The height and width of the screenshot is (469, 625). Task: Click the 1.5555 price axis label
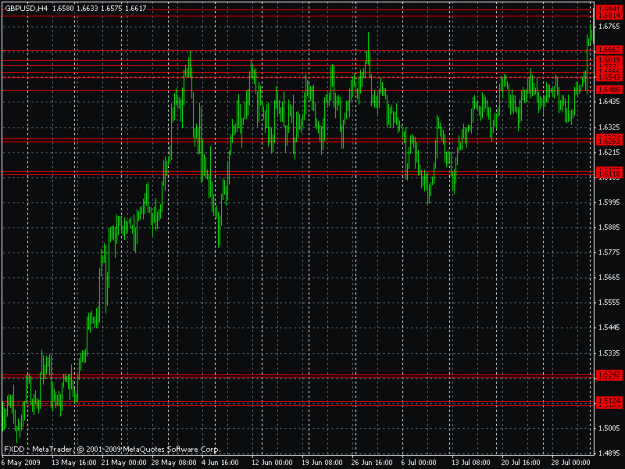(x=609, y=302)
